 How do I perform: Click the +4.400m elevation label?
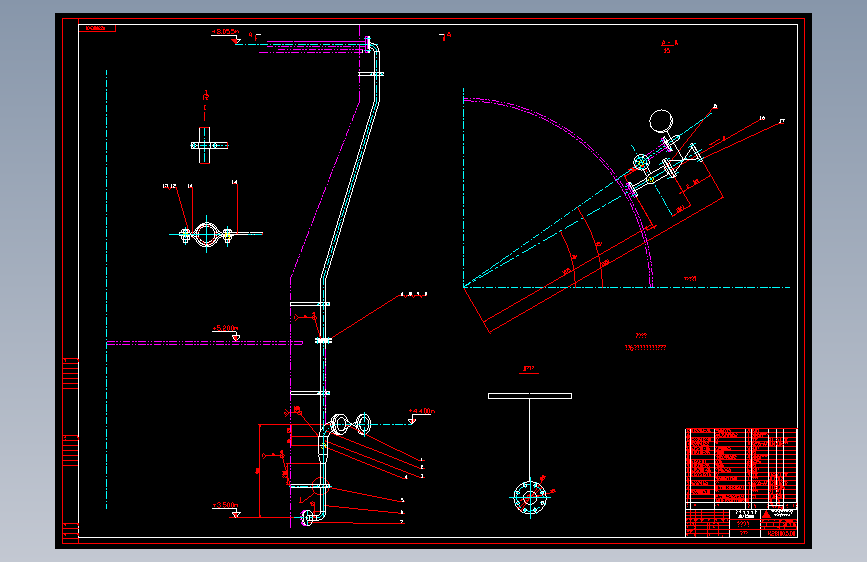[422, 411]
